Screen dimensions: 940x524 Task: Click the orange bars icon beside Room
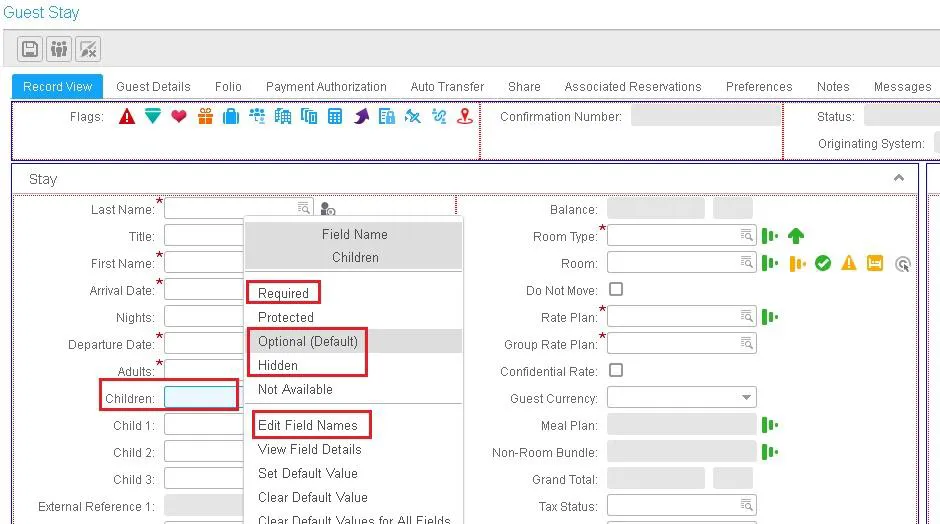pyautogui.click(x=797, y=263)
